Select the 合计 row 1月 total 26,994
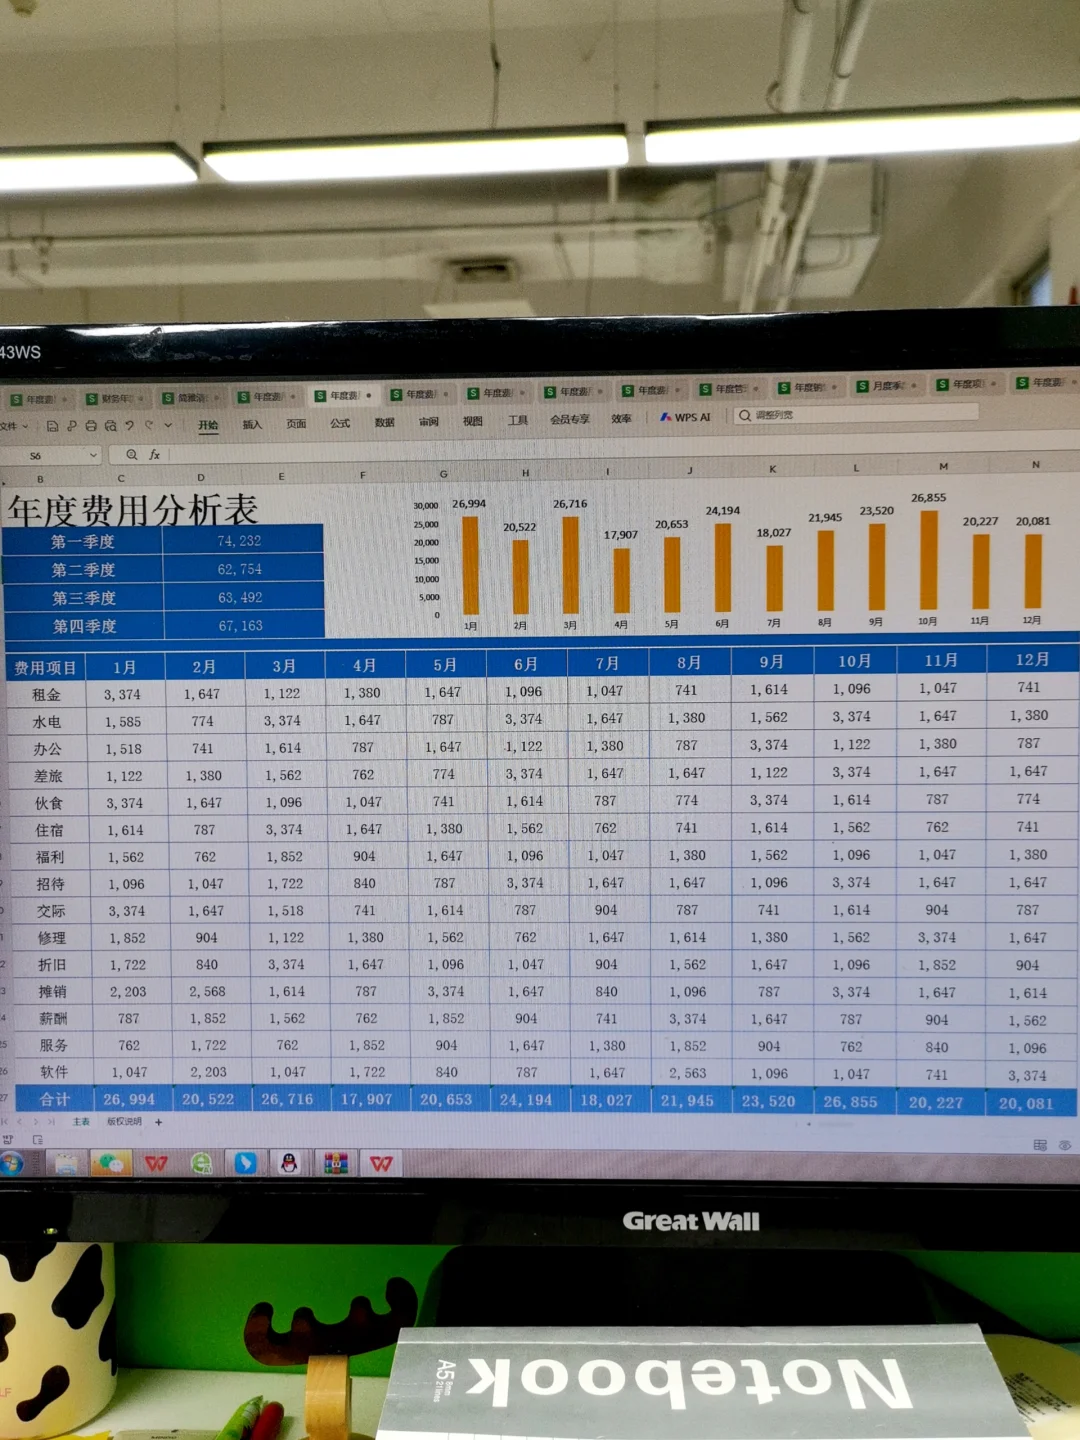 pyautogui.click(x=129, y=1099)
